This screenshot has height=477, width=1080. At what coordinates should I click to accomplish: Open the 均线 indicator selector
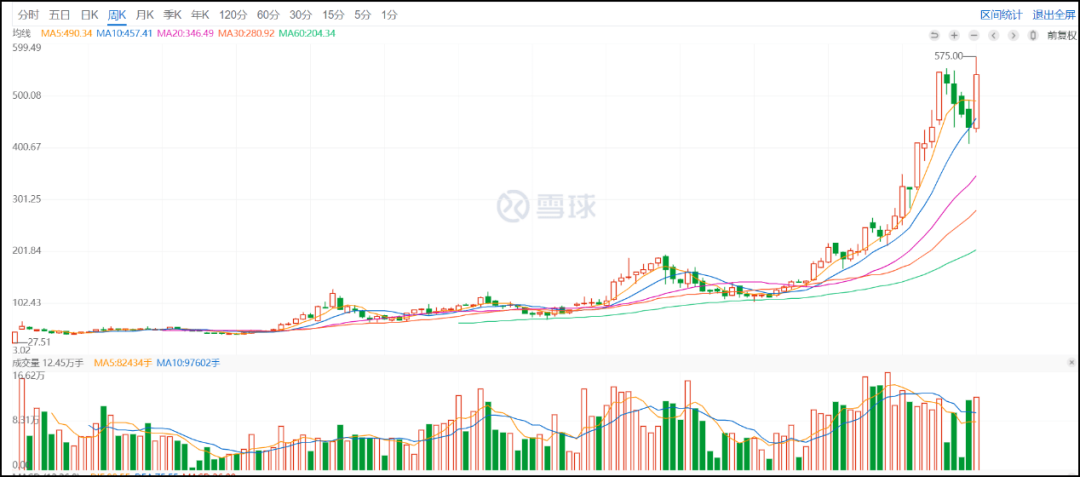(21, 34)
